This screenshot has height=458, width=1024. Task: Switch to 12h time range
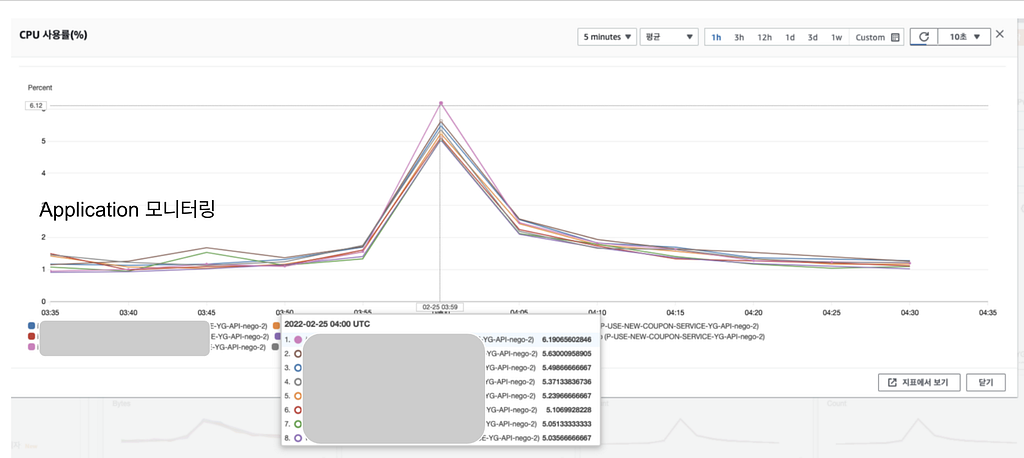(x=764, y=37)
